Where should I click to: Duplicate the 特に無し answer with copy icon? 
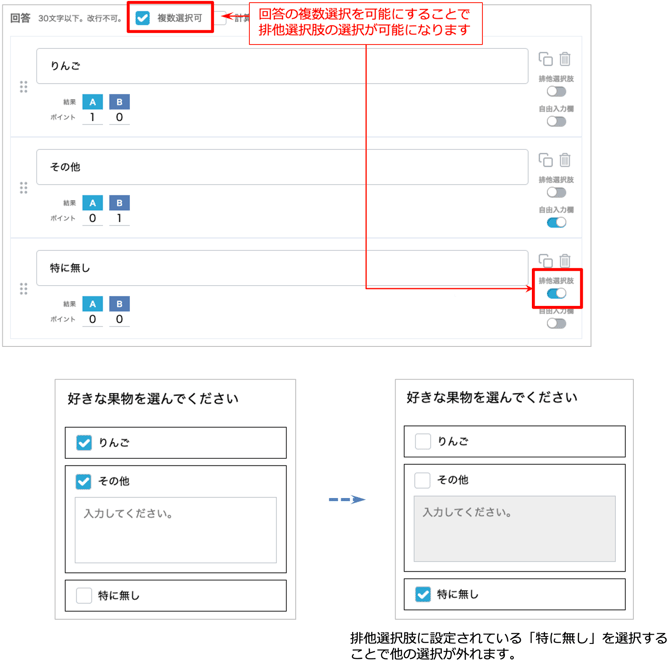[x=545, y=260]
